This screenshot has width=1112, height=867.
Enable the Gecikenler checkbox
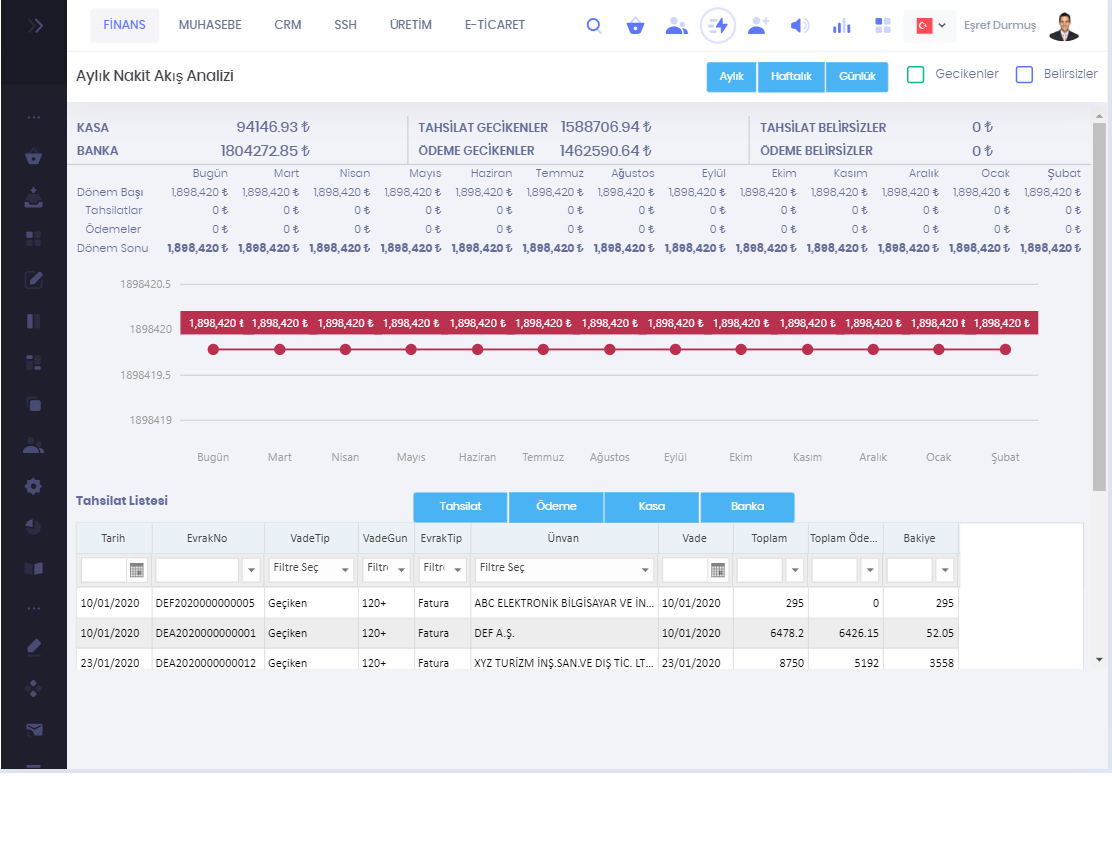coord(915,74)
